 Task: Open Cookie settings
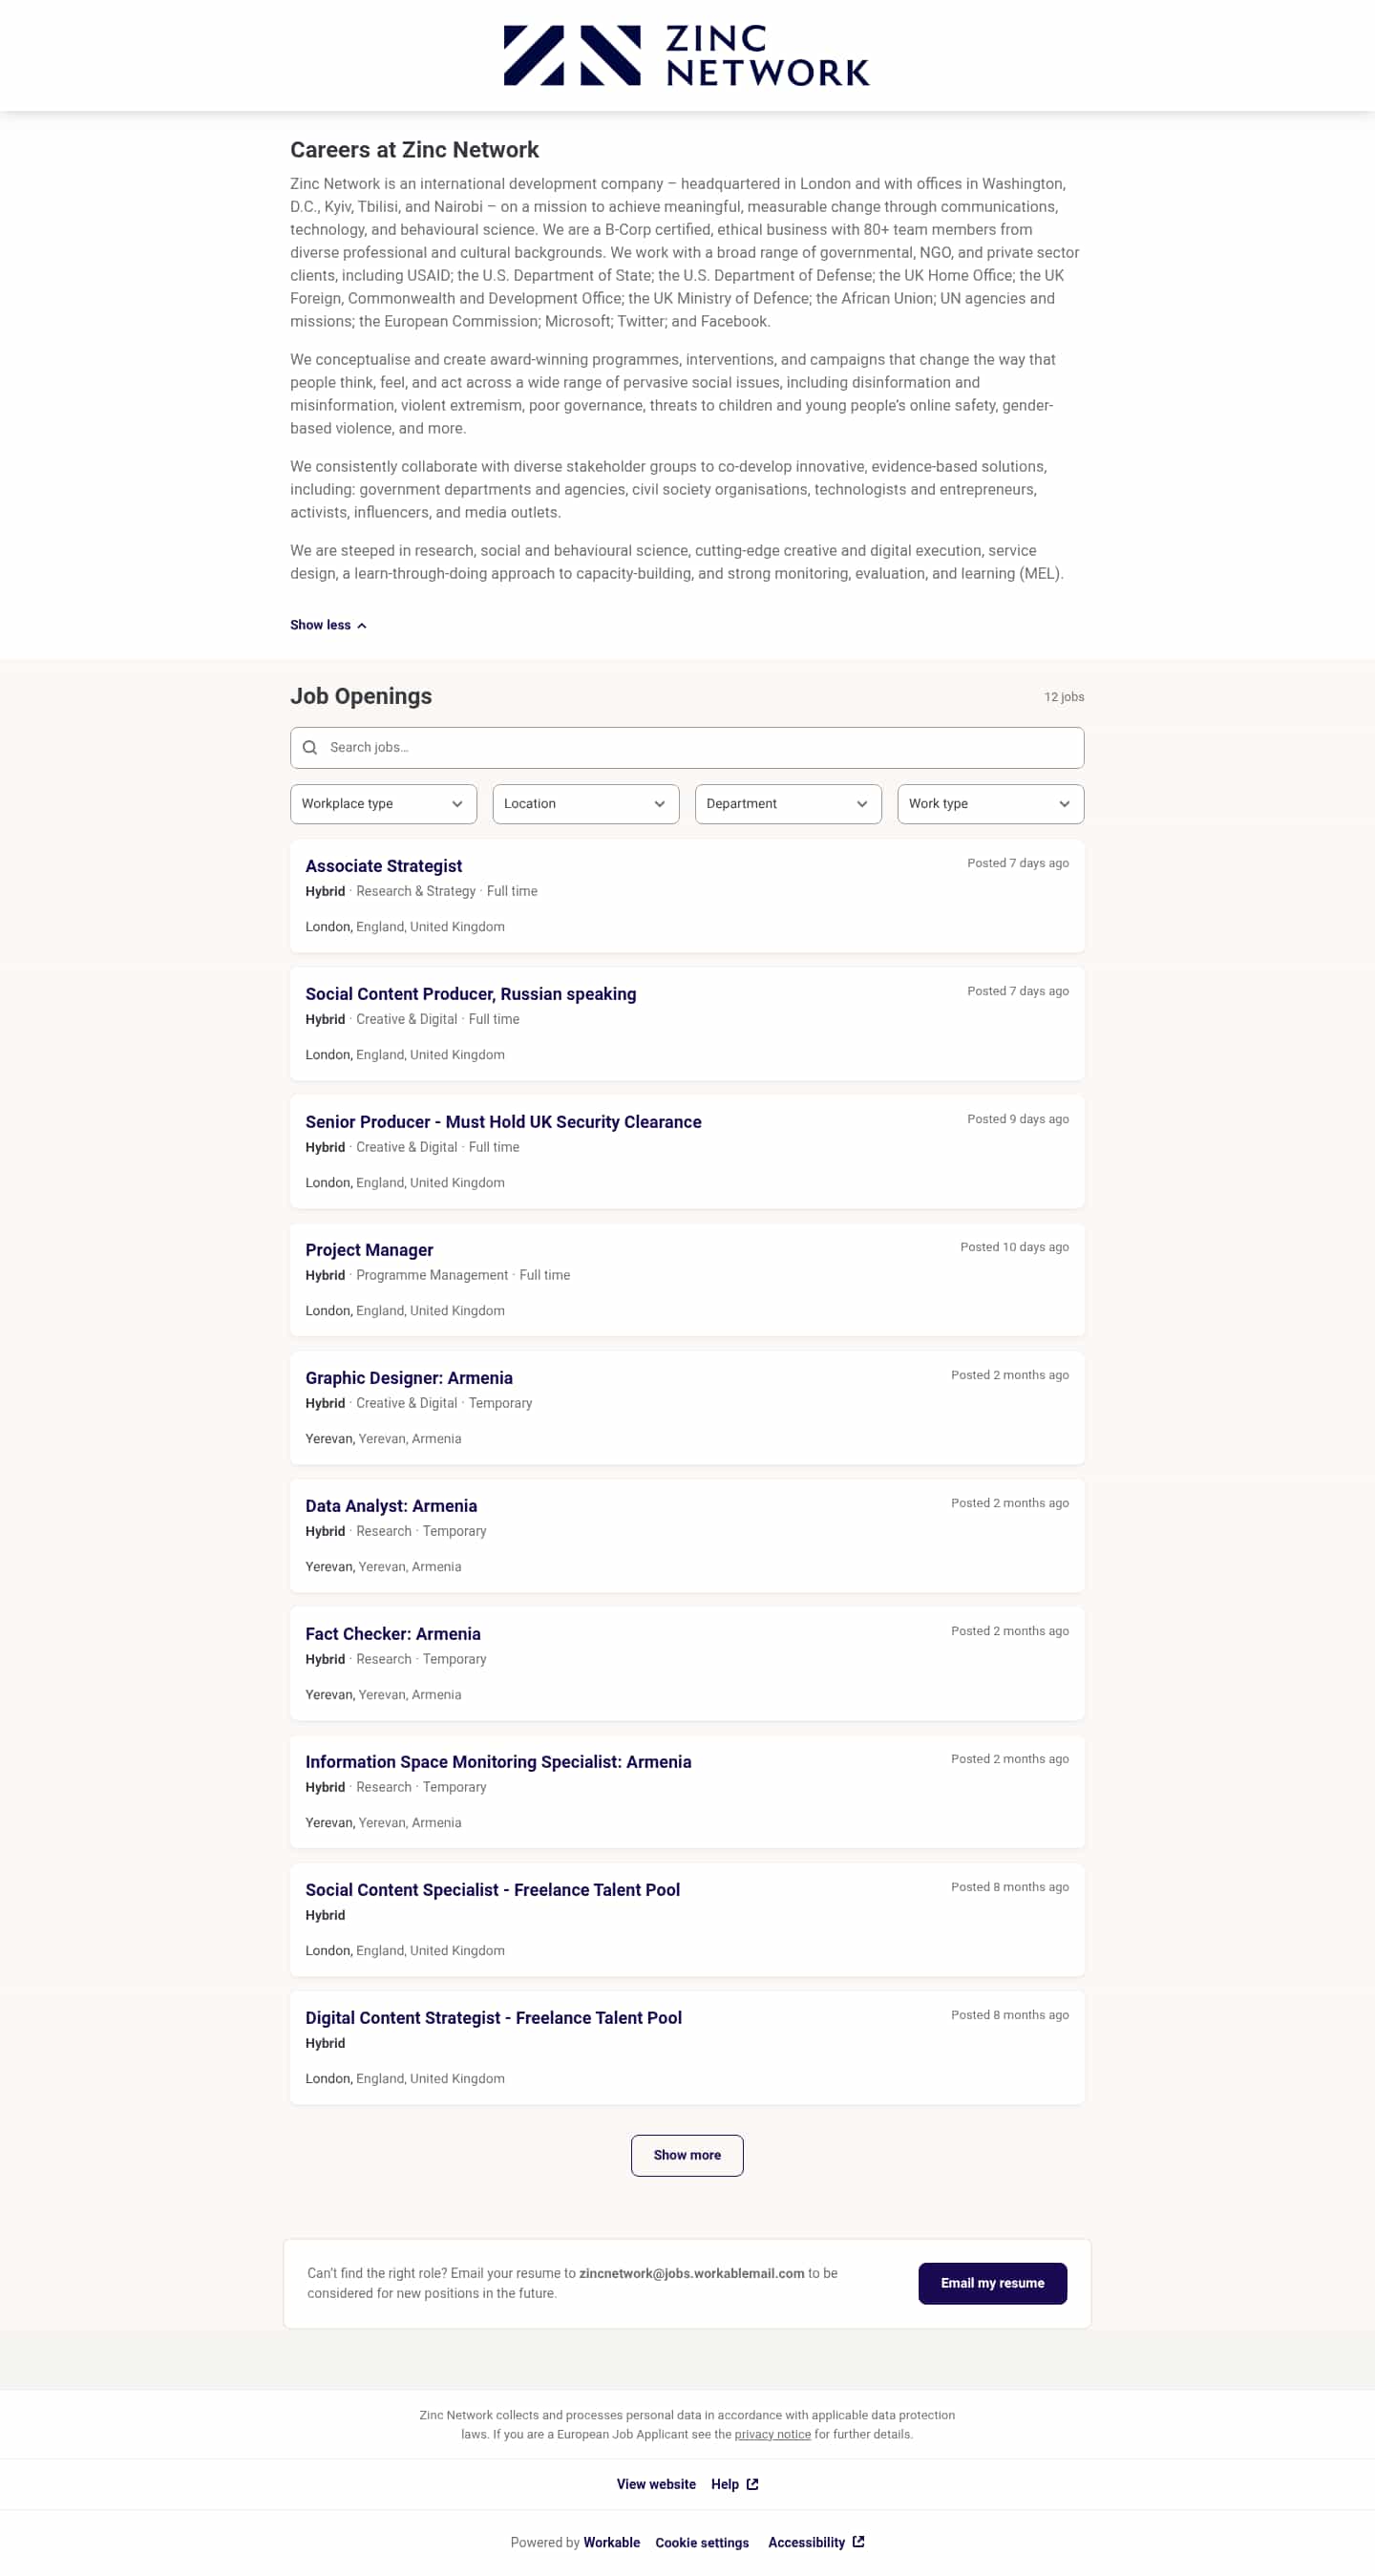[x=702, y=2542]
